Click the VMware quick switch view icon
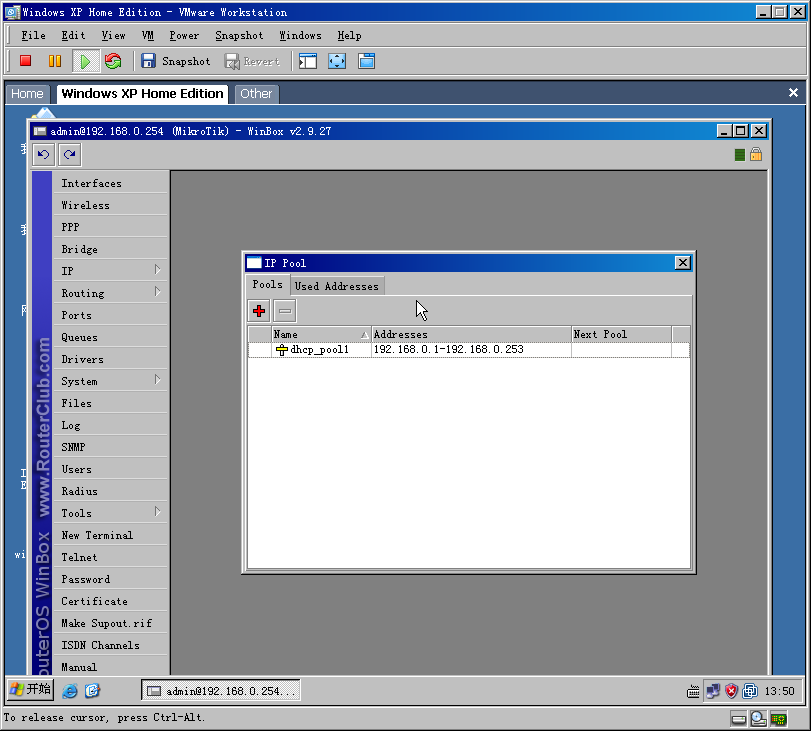811x731 pixels. point(367,61)
